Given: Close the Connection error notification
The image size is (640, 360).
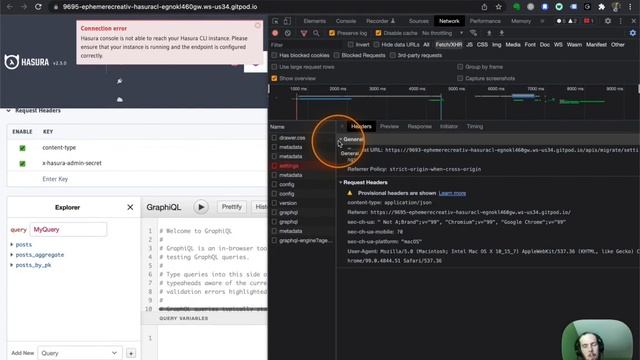Looking at the screenshot, I should pos(258,25).
